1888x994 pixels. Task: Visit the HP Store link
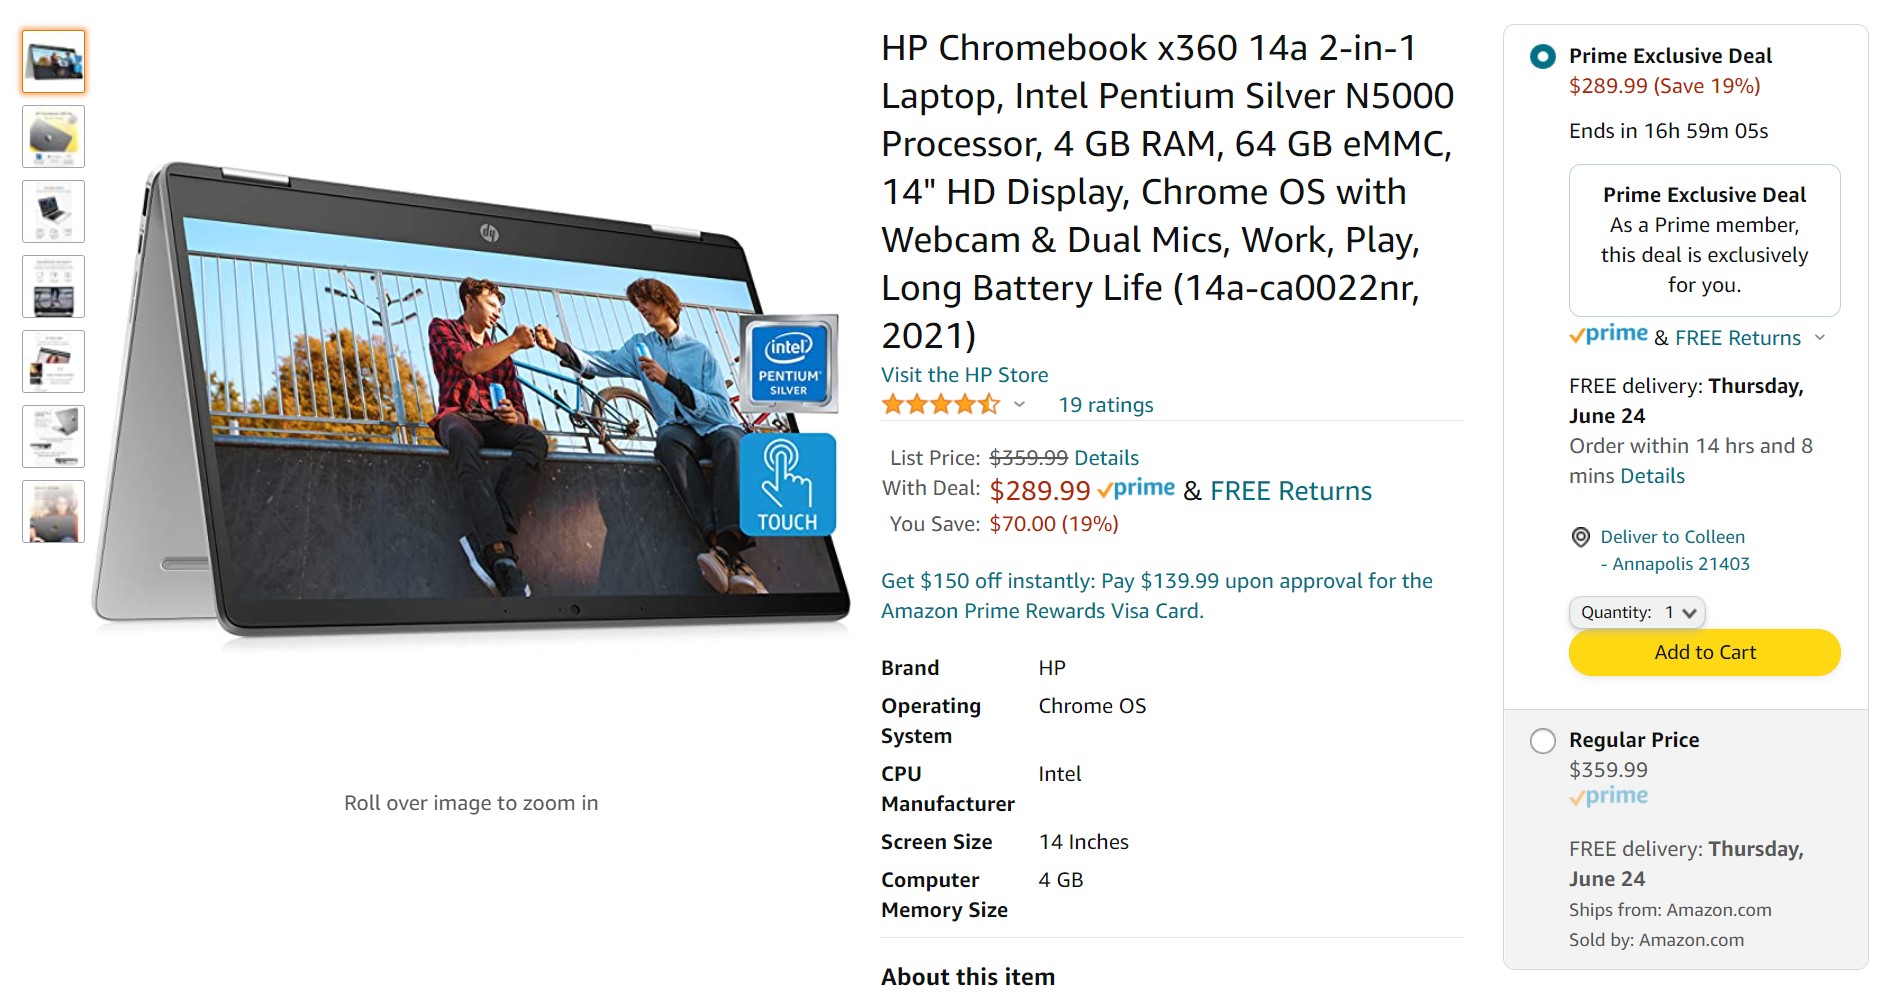click(x=964, y=375)
